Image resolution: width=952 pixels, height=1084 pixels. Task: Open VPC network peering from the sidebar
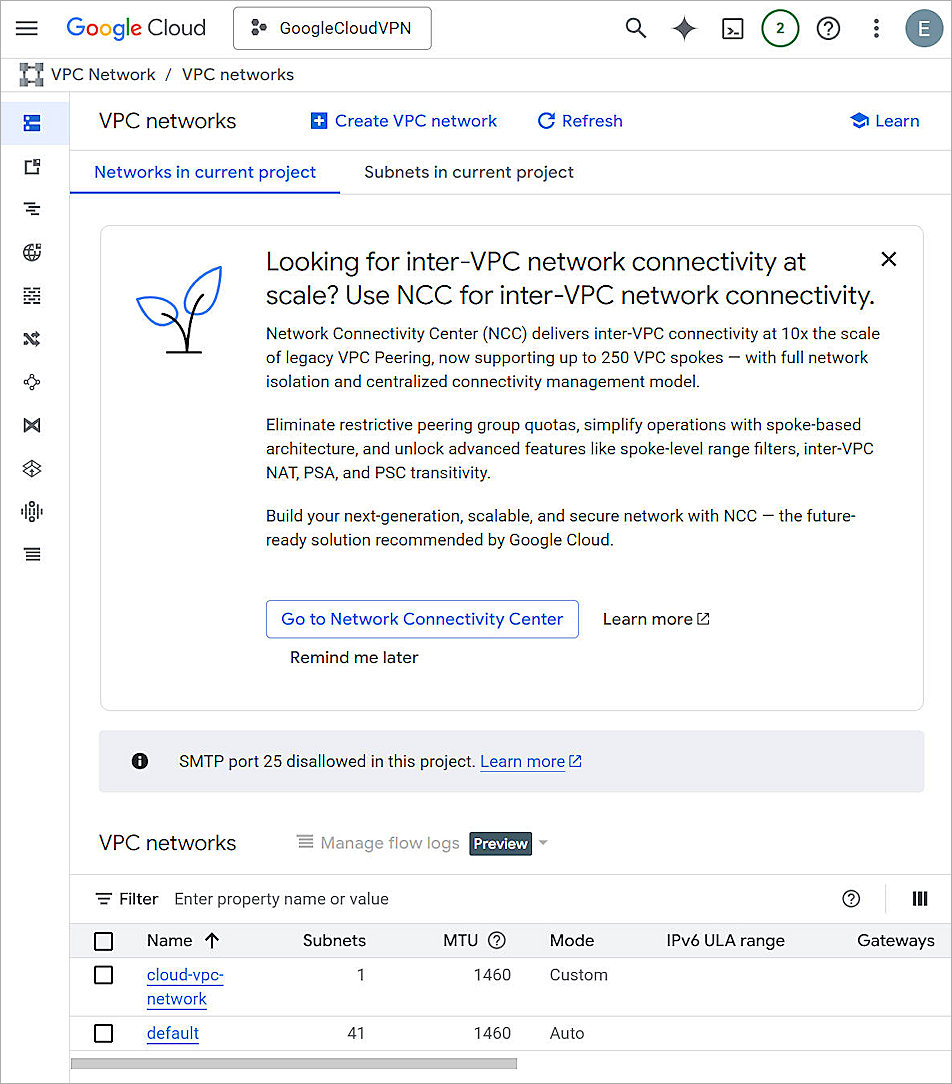point(31,381)
